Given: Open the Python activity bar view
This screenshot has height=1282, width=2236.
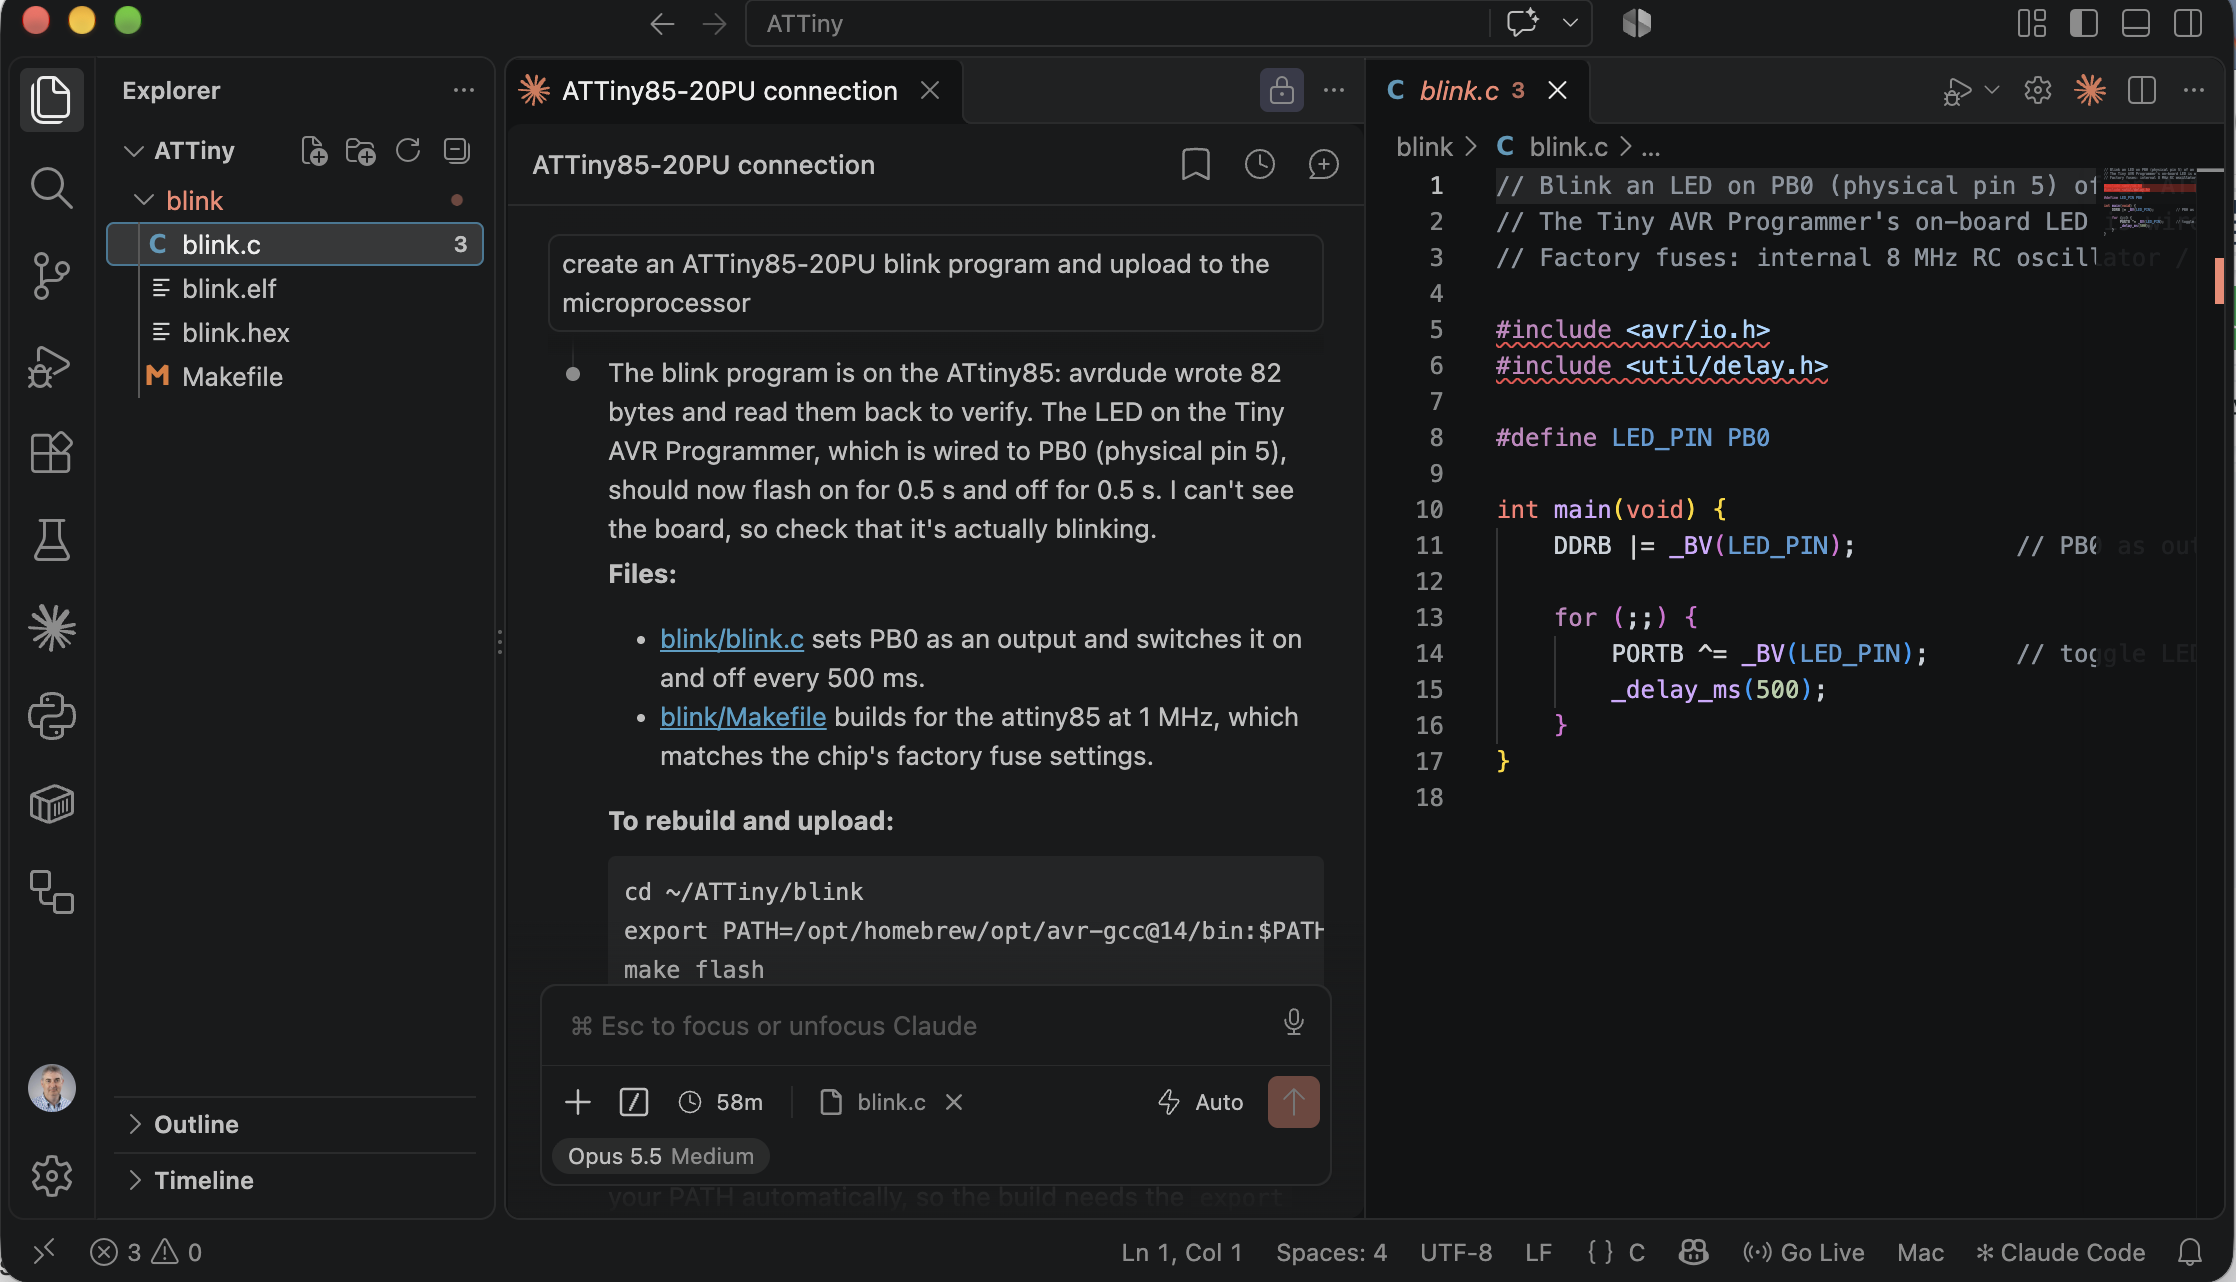Looking at the screenshot, I should pyautogui.click(x=51, y=716).
